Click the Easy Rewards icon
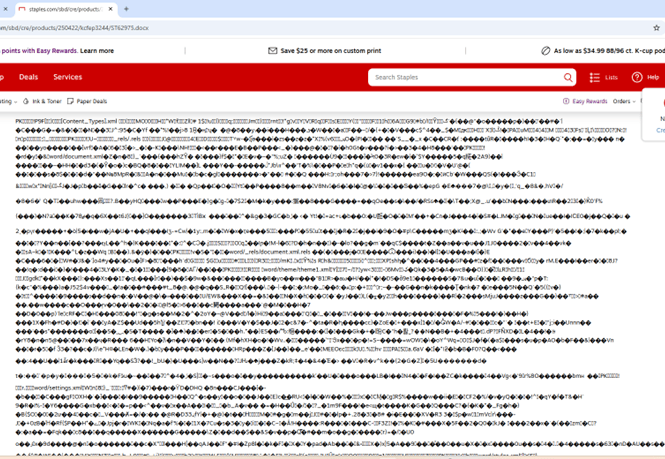 [x=566, y=101]
